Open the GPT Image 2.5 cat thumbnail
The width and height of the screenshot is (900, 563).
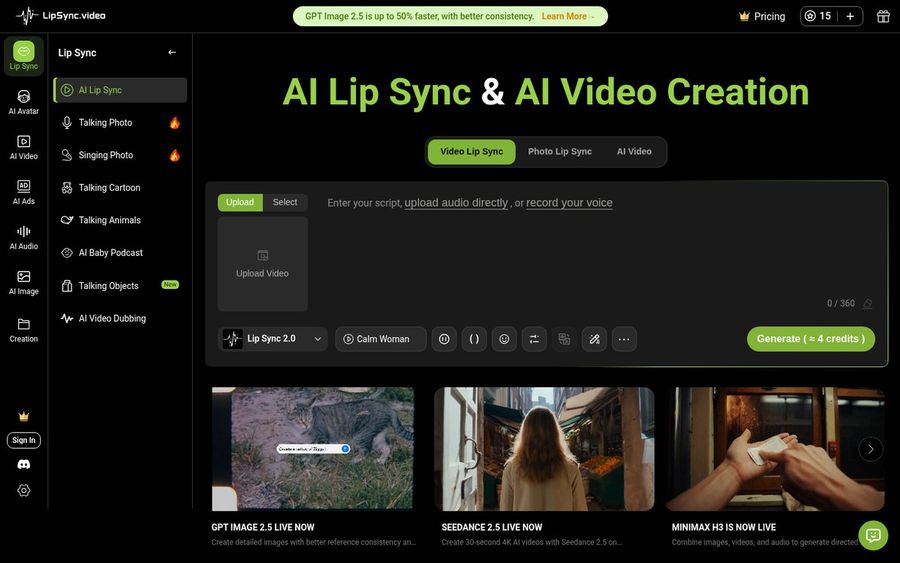tap(313, 449)
